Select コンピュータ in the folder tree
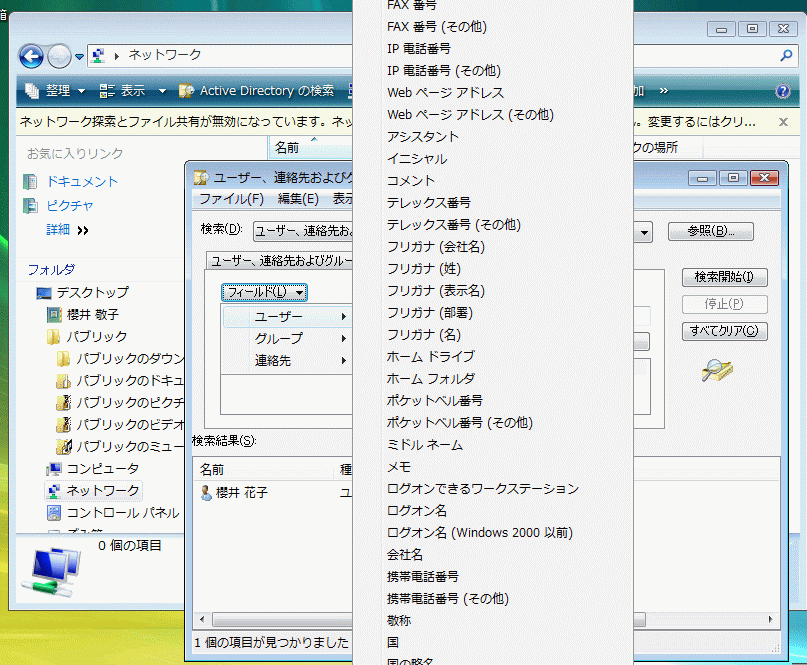 point(103,468)
